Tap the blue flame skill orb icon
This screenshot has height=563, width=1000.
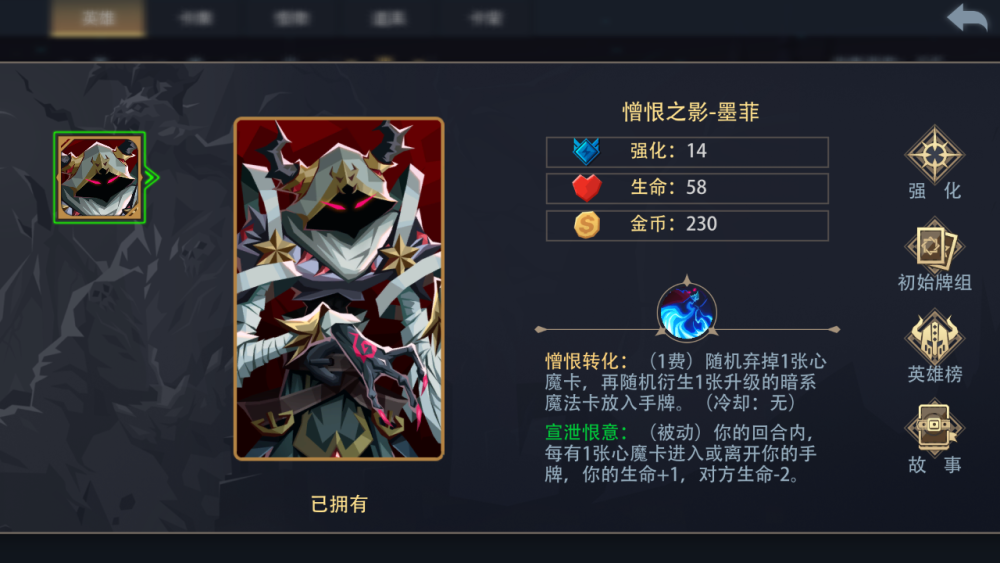687,312
